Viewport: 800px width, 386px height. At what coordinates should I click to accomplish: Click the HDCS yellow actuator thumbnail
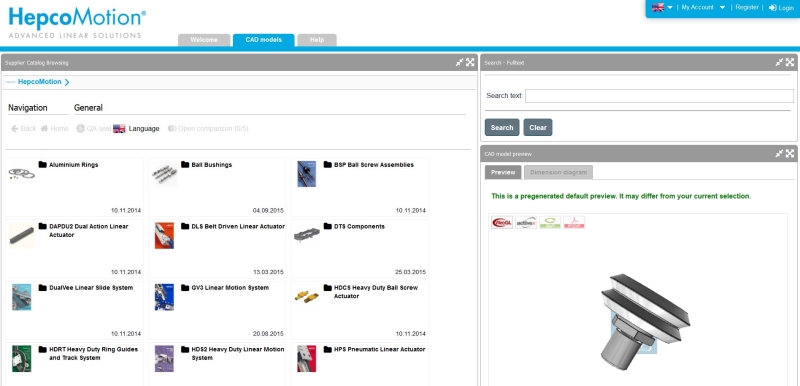click(307, 296)
